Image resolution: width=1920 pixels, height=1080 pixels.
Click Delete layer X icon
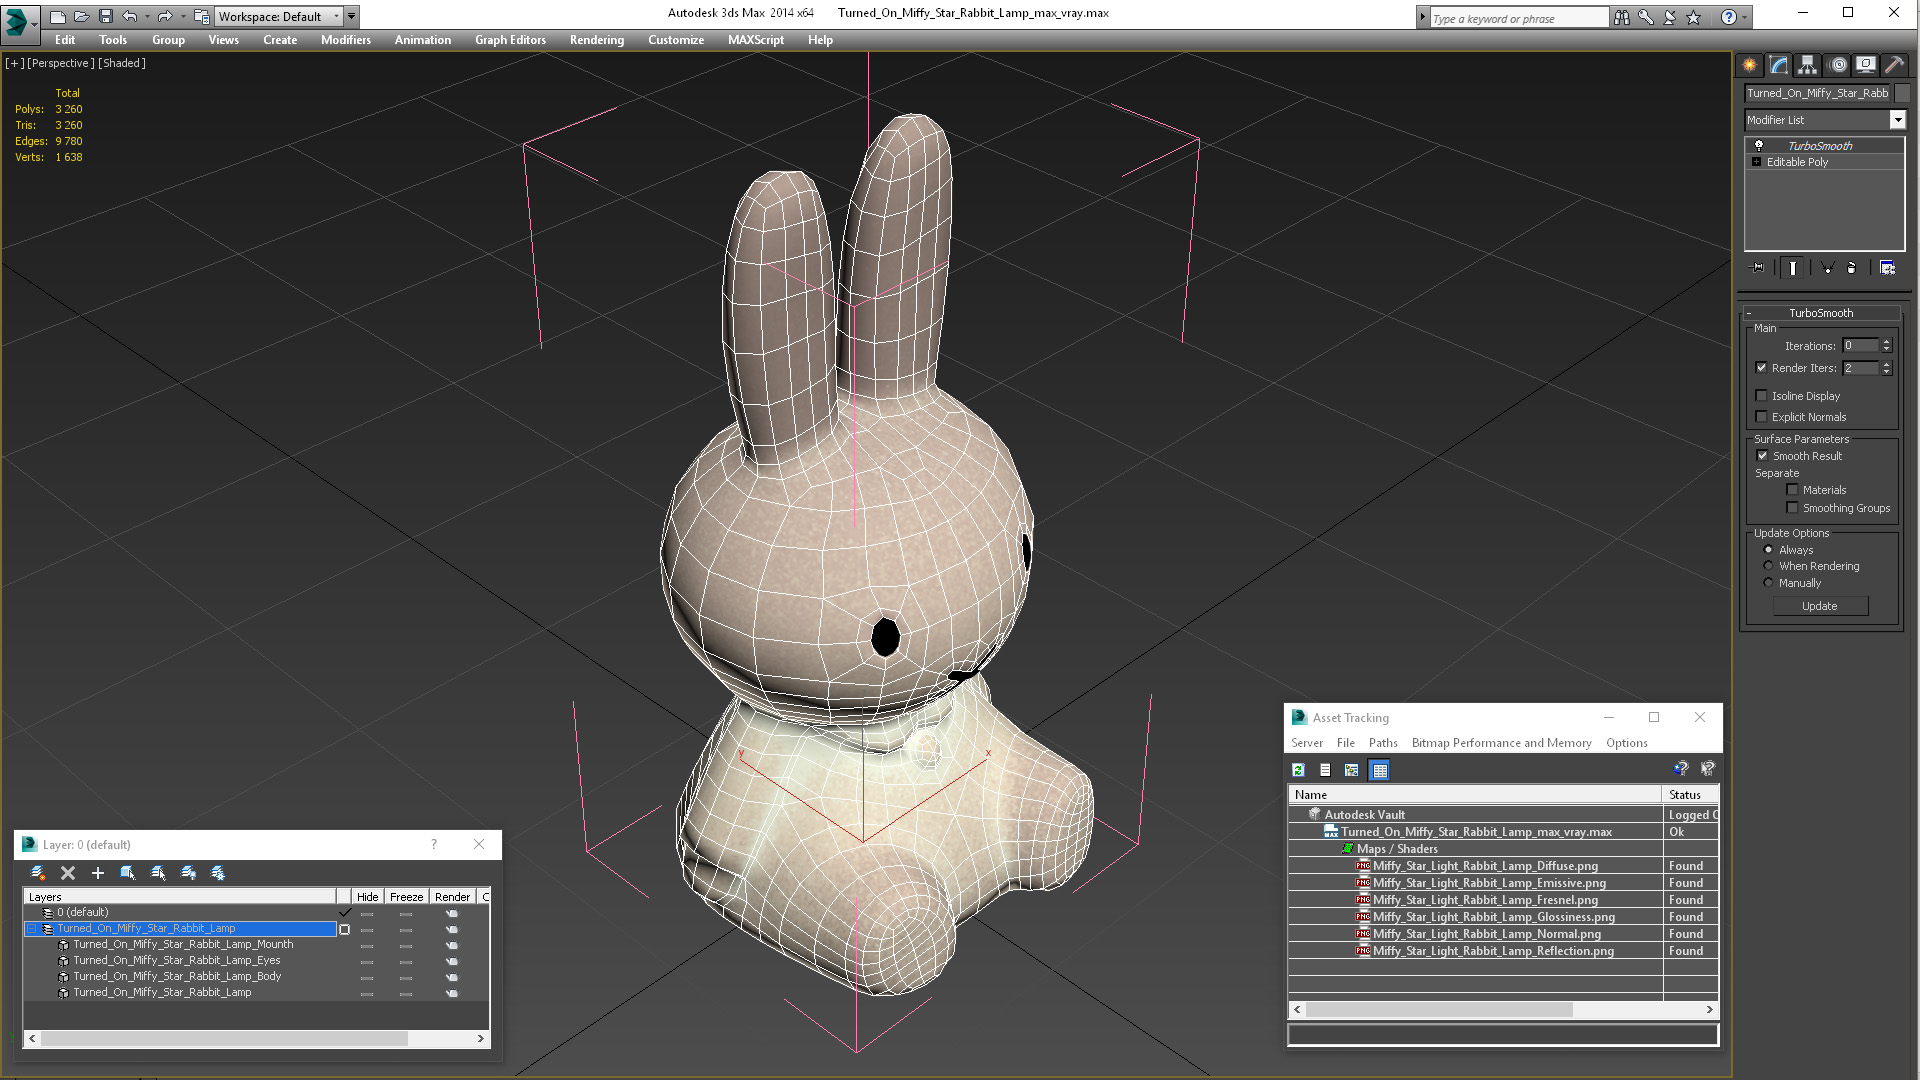(x=68, y=873)
